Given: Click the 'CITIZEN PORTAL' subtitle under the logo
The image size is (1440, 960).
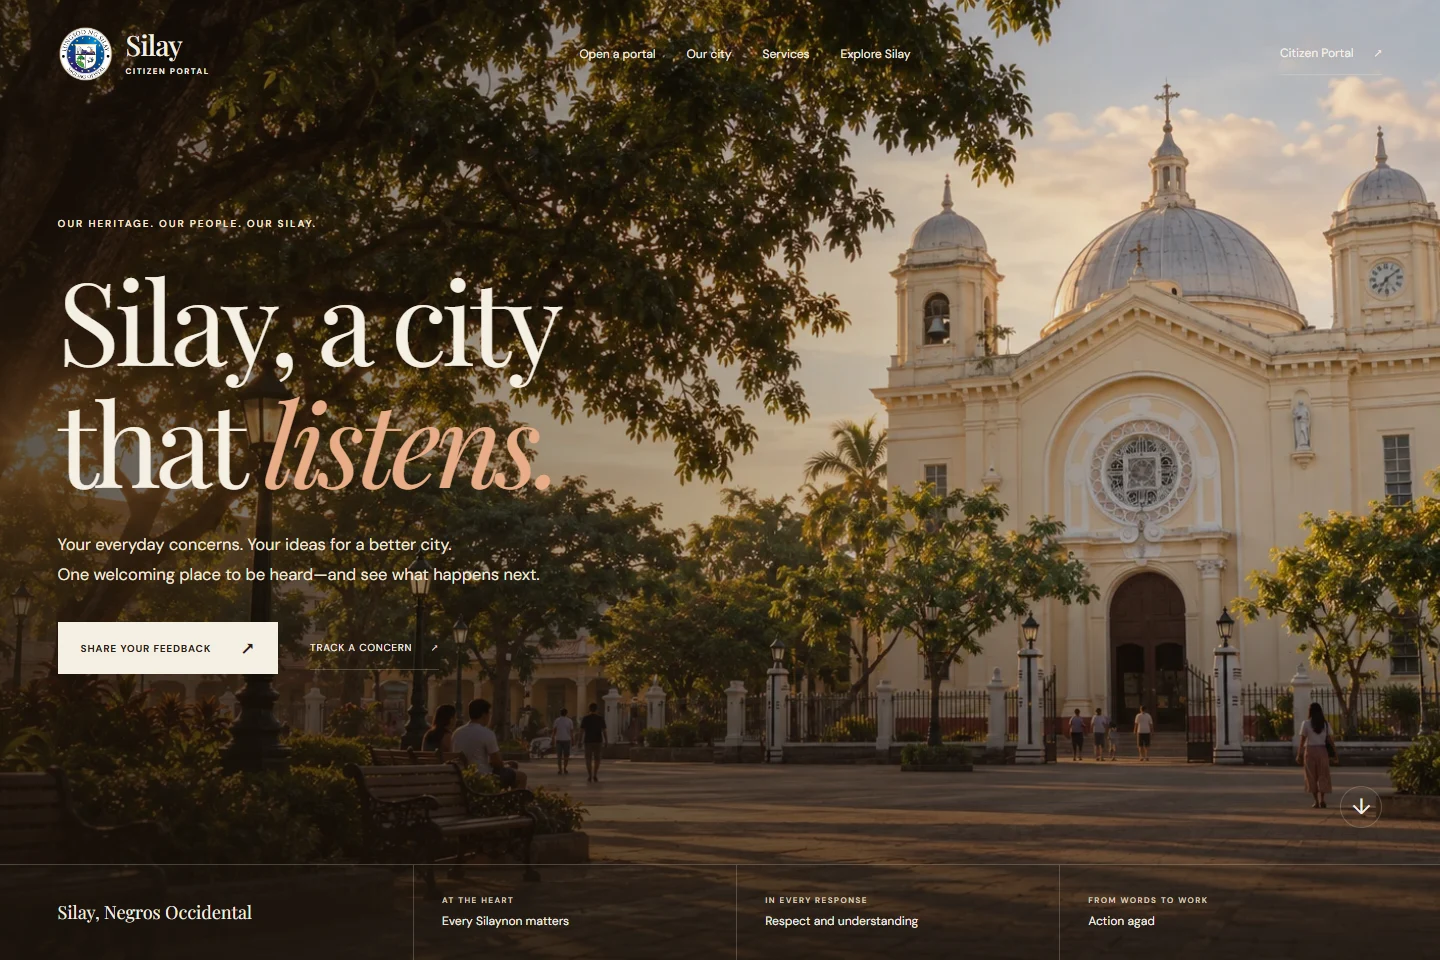Looking at the screenshot, I should [x=167, y=71].
